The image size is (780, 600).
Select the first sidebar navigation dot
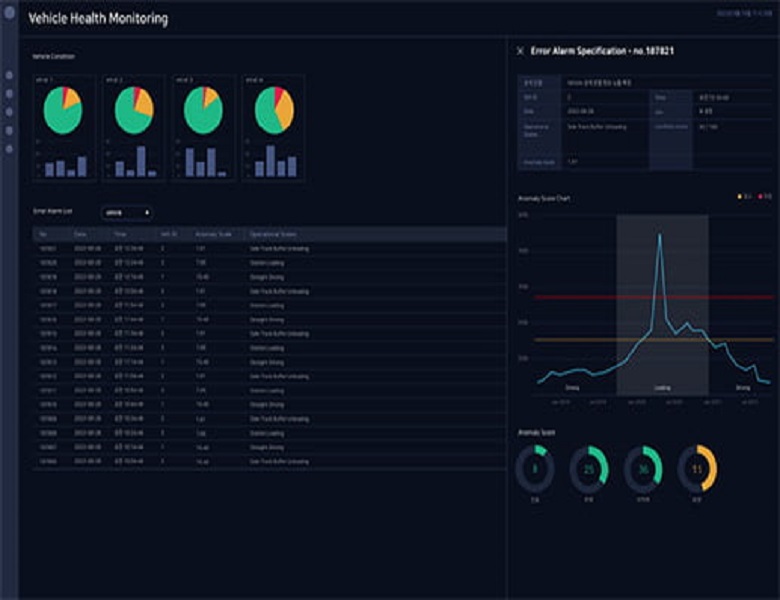[10, 75]
